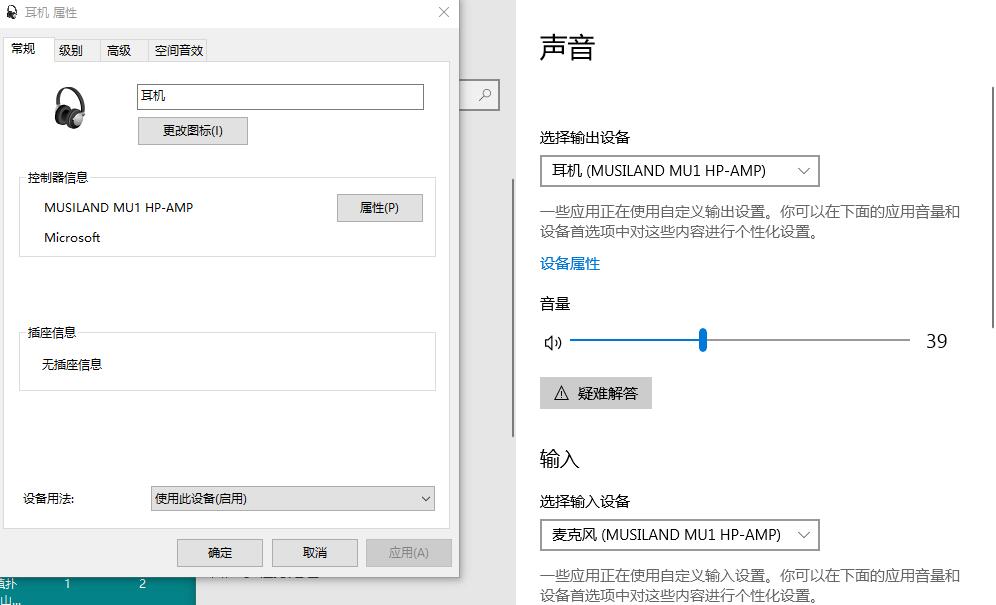Screen dimensions: 996x605
Task: Click the headphone device icon image
Action: [x=69, y=107]
